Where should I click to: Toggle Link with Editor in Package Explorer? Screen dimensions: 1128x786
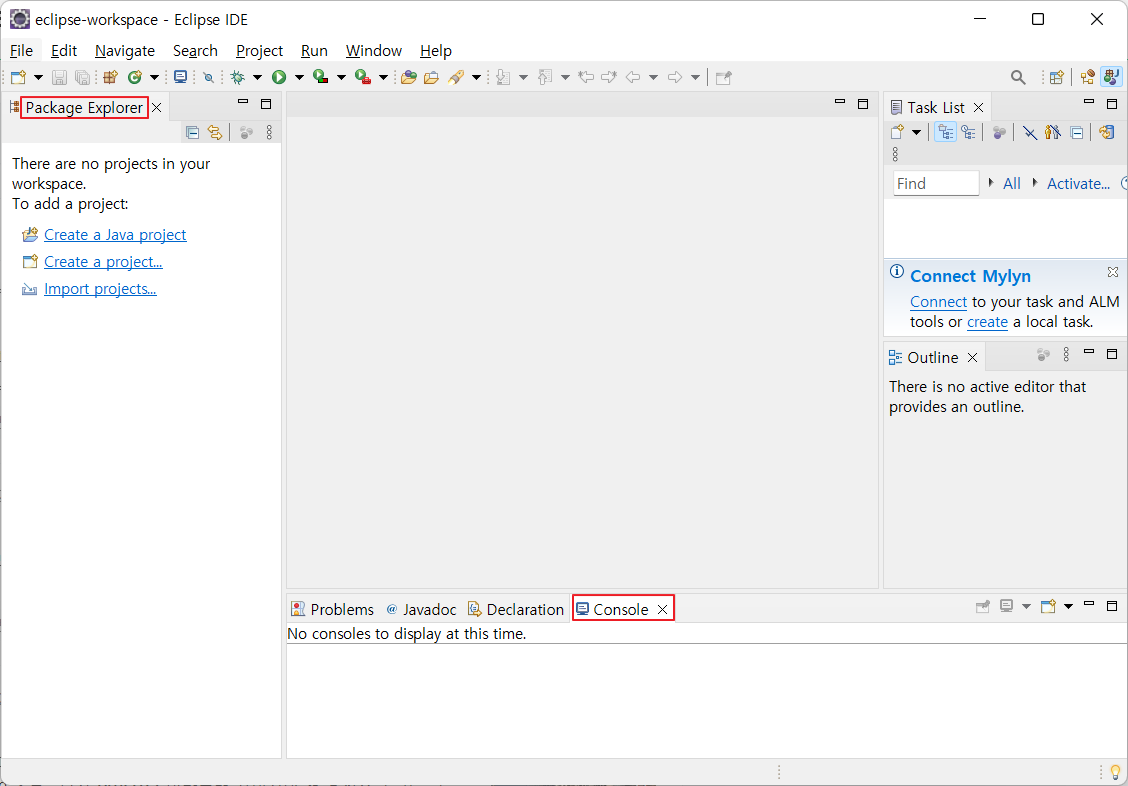point(214,132)
